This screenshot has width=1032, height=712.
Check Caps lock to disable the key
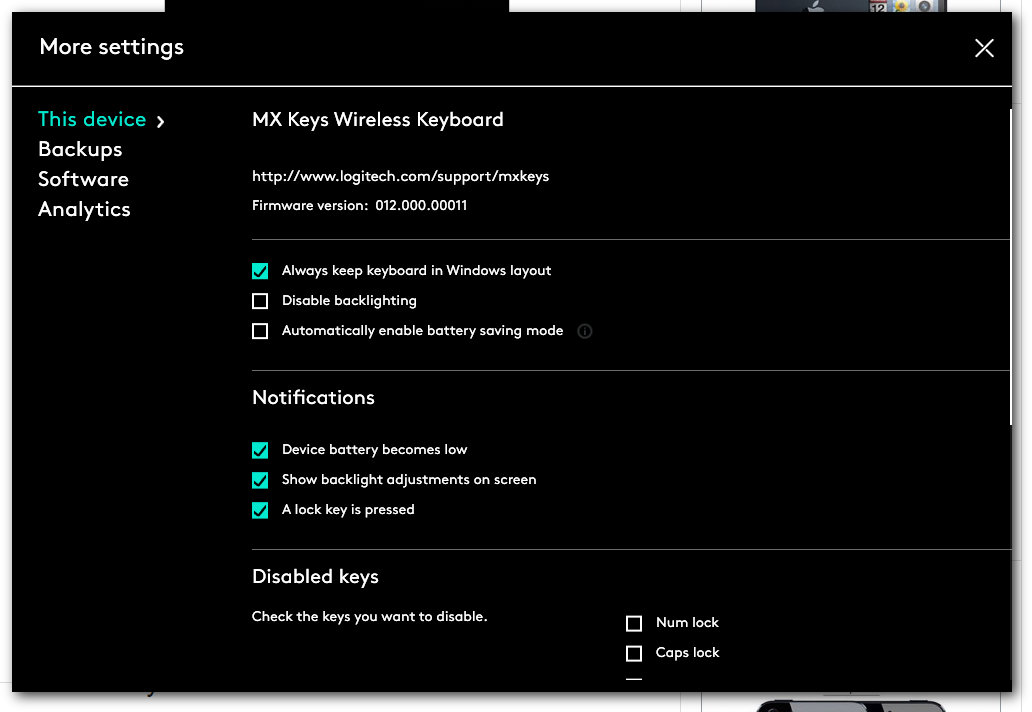[634, 653]
